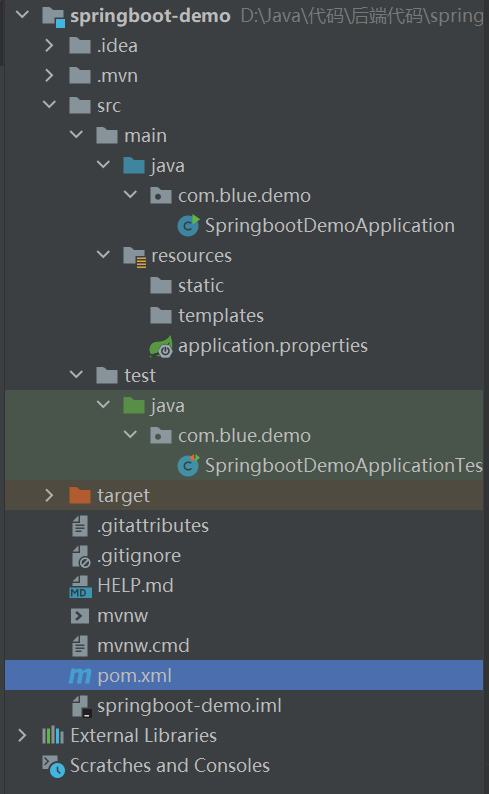This screenshot has width=489, height=794.
Task: Select the springboot-demo root label
Action: pos(150,17)
